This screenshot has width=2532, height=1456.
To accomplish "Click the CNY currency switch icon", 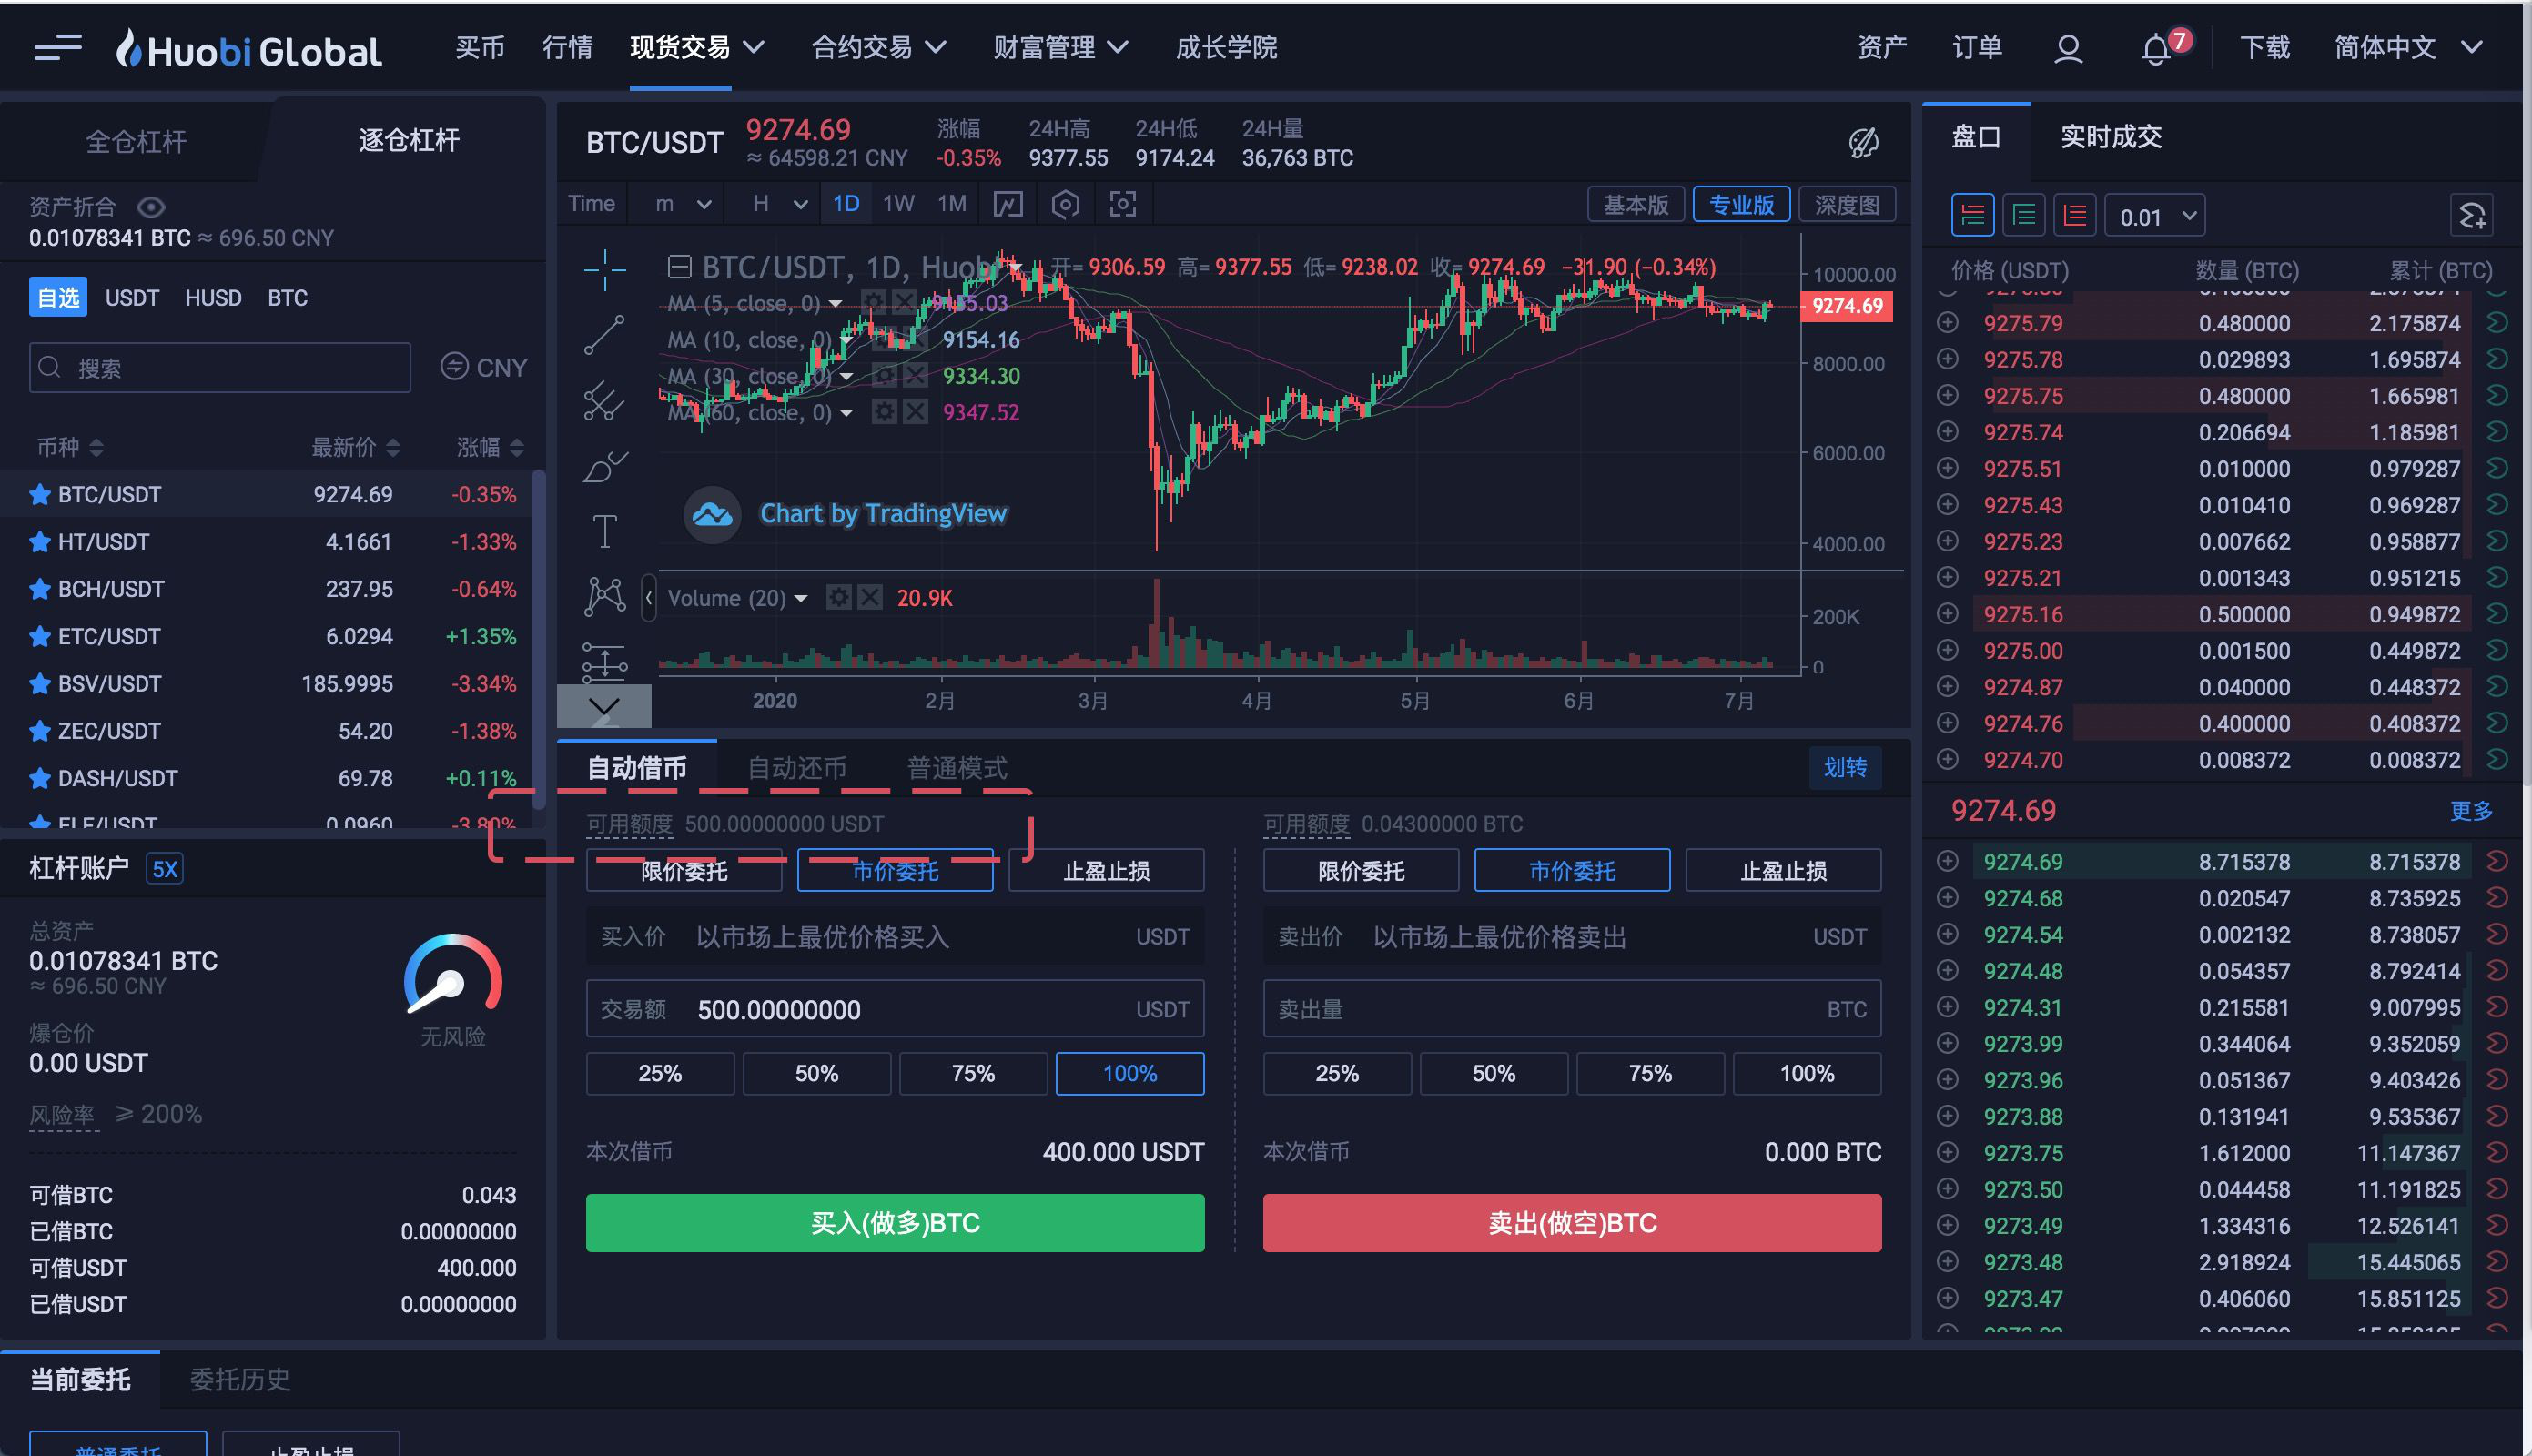I will coord(454,367).
